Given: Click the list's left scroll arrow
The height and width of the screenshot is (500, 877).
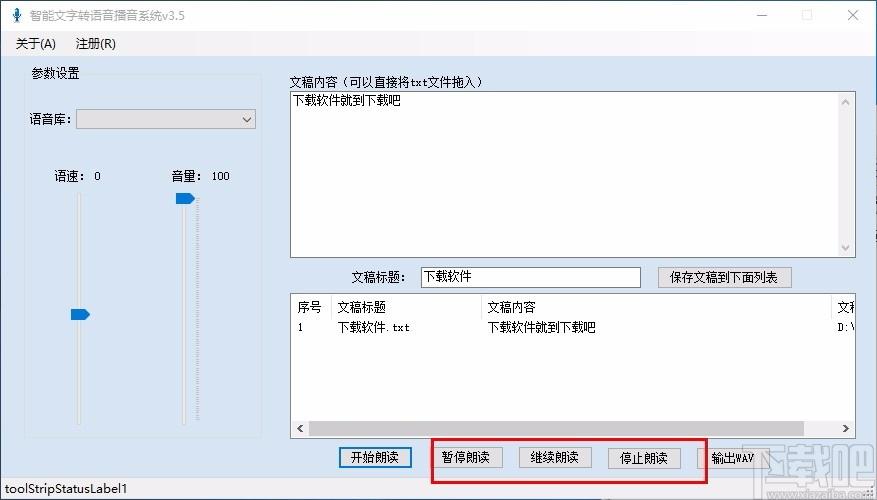Looking at the screenshot, I should 300,428.
